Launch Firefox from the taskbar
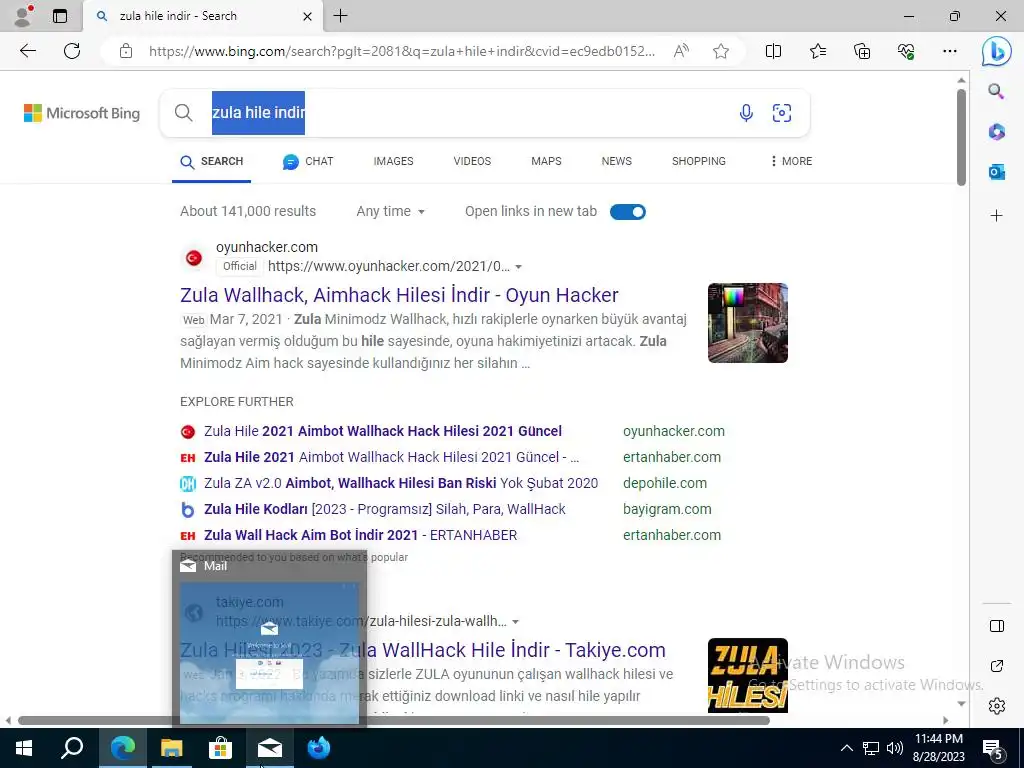The image size is (1024, 768). [319, 748]
